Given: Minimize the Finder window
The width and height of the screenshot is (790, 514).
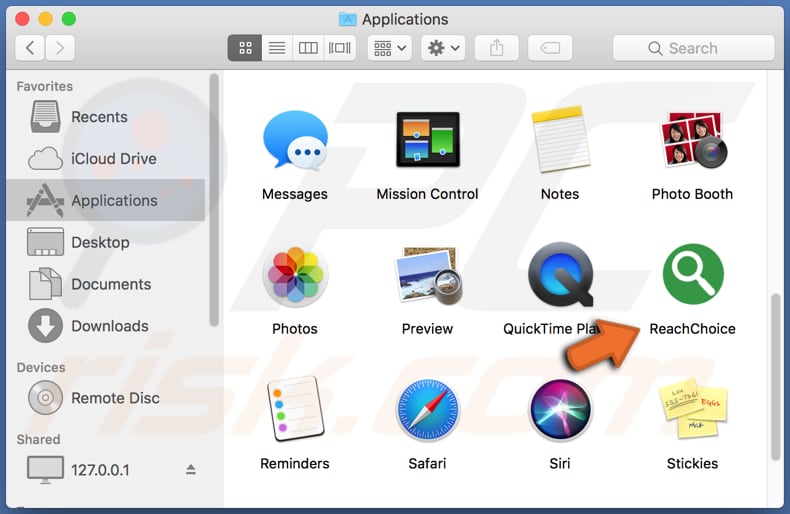Looking at the screenshot, I should tap(46, 19).
